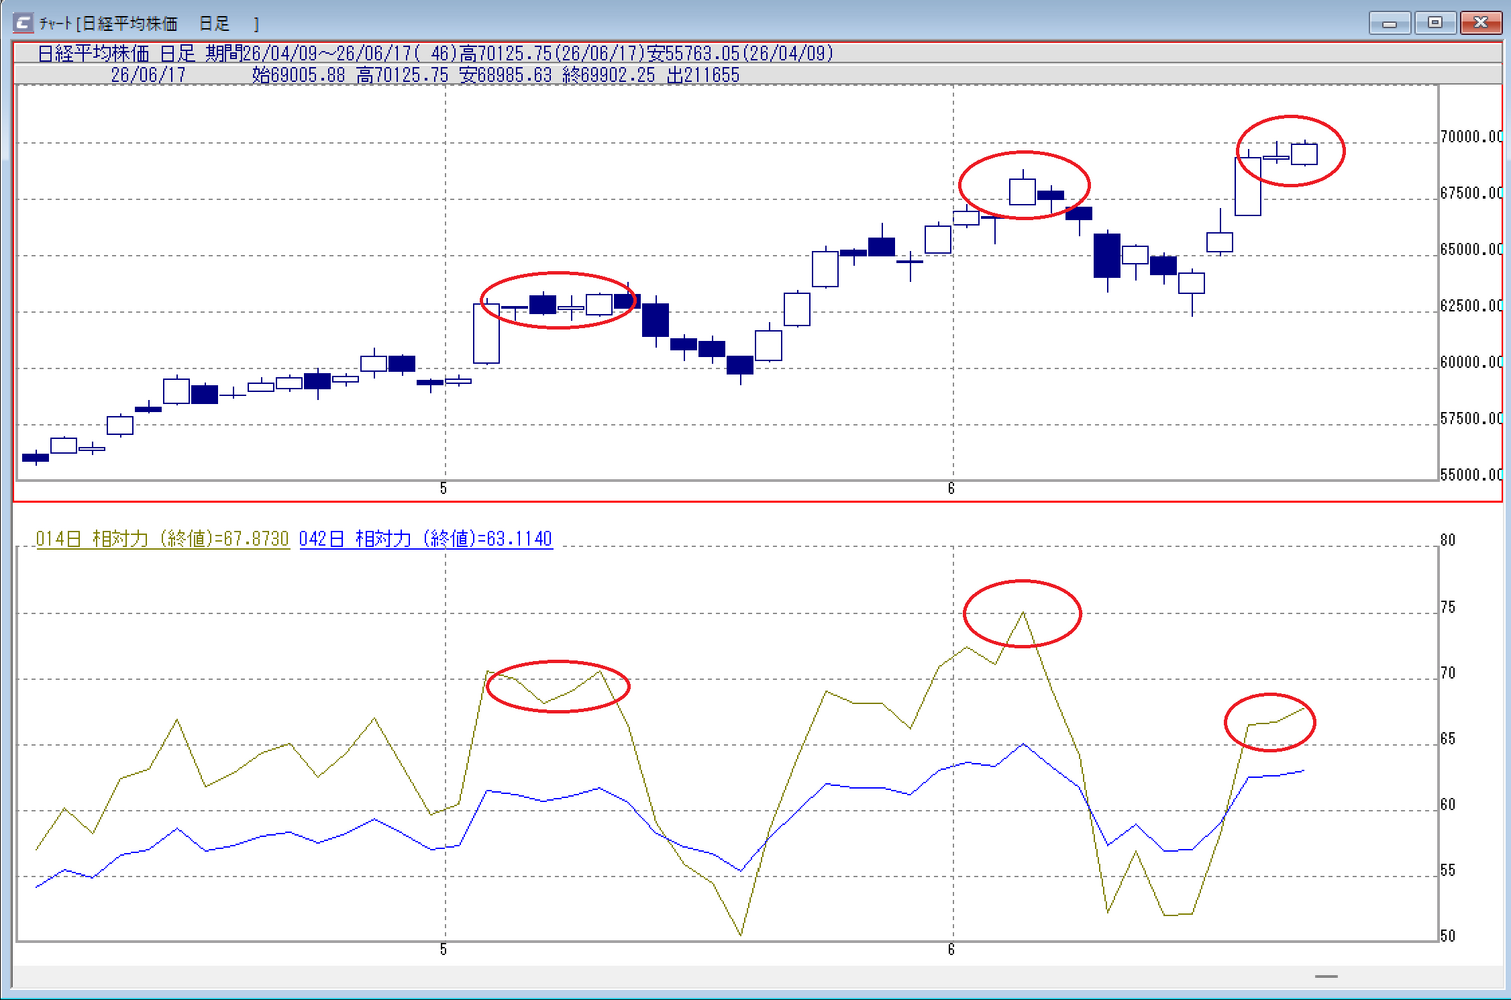Click the 62500.00 price axis label
The width and height of the screenshot is (1511, 1000).
[1471, 306]
